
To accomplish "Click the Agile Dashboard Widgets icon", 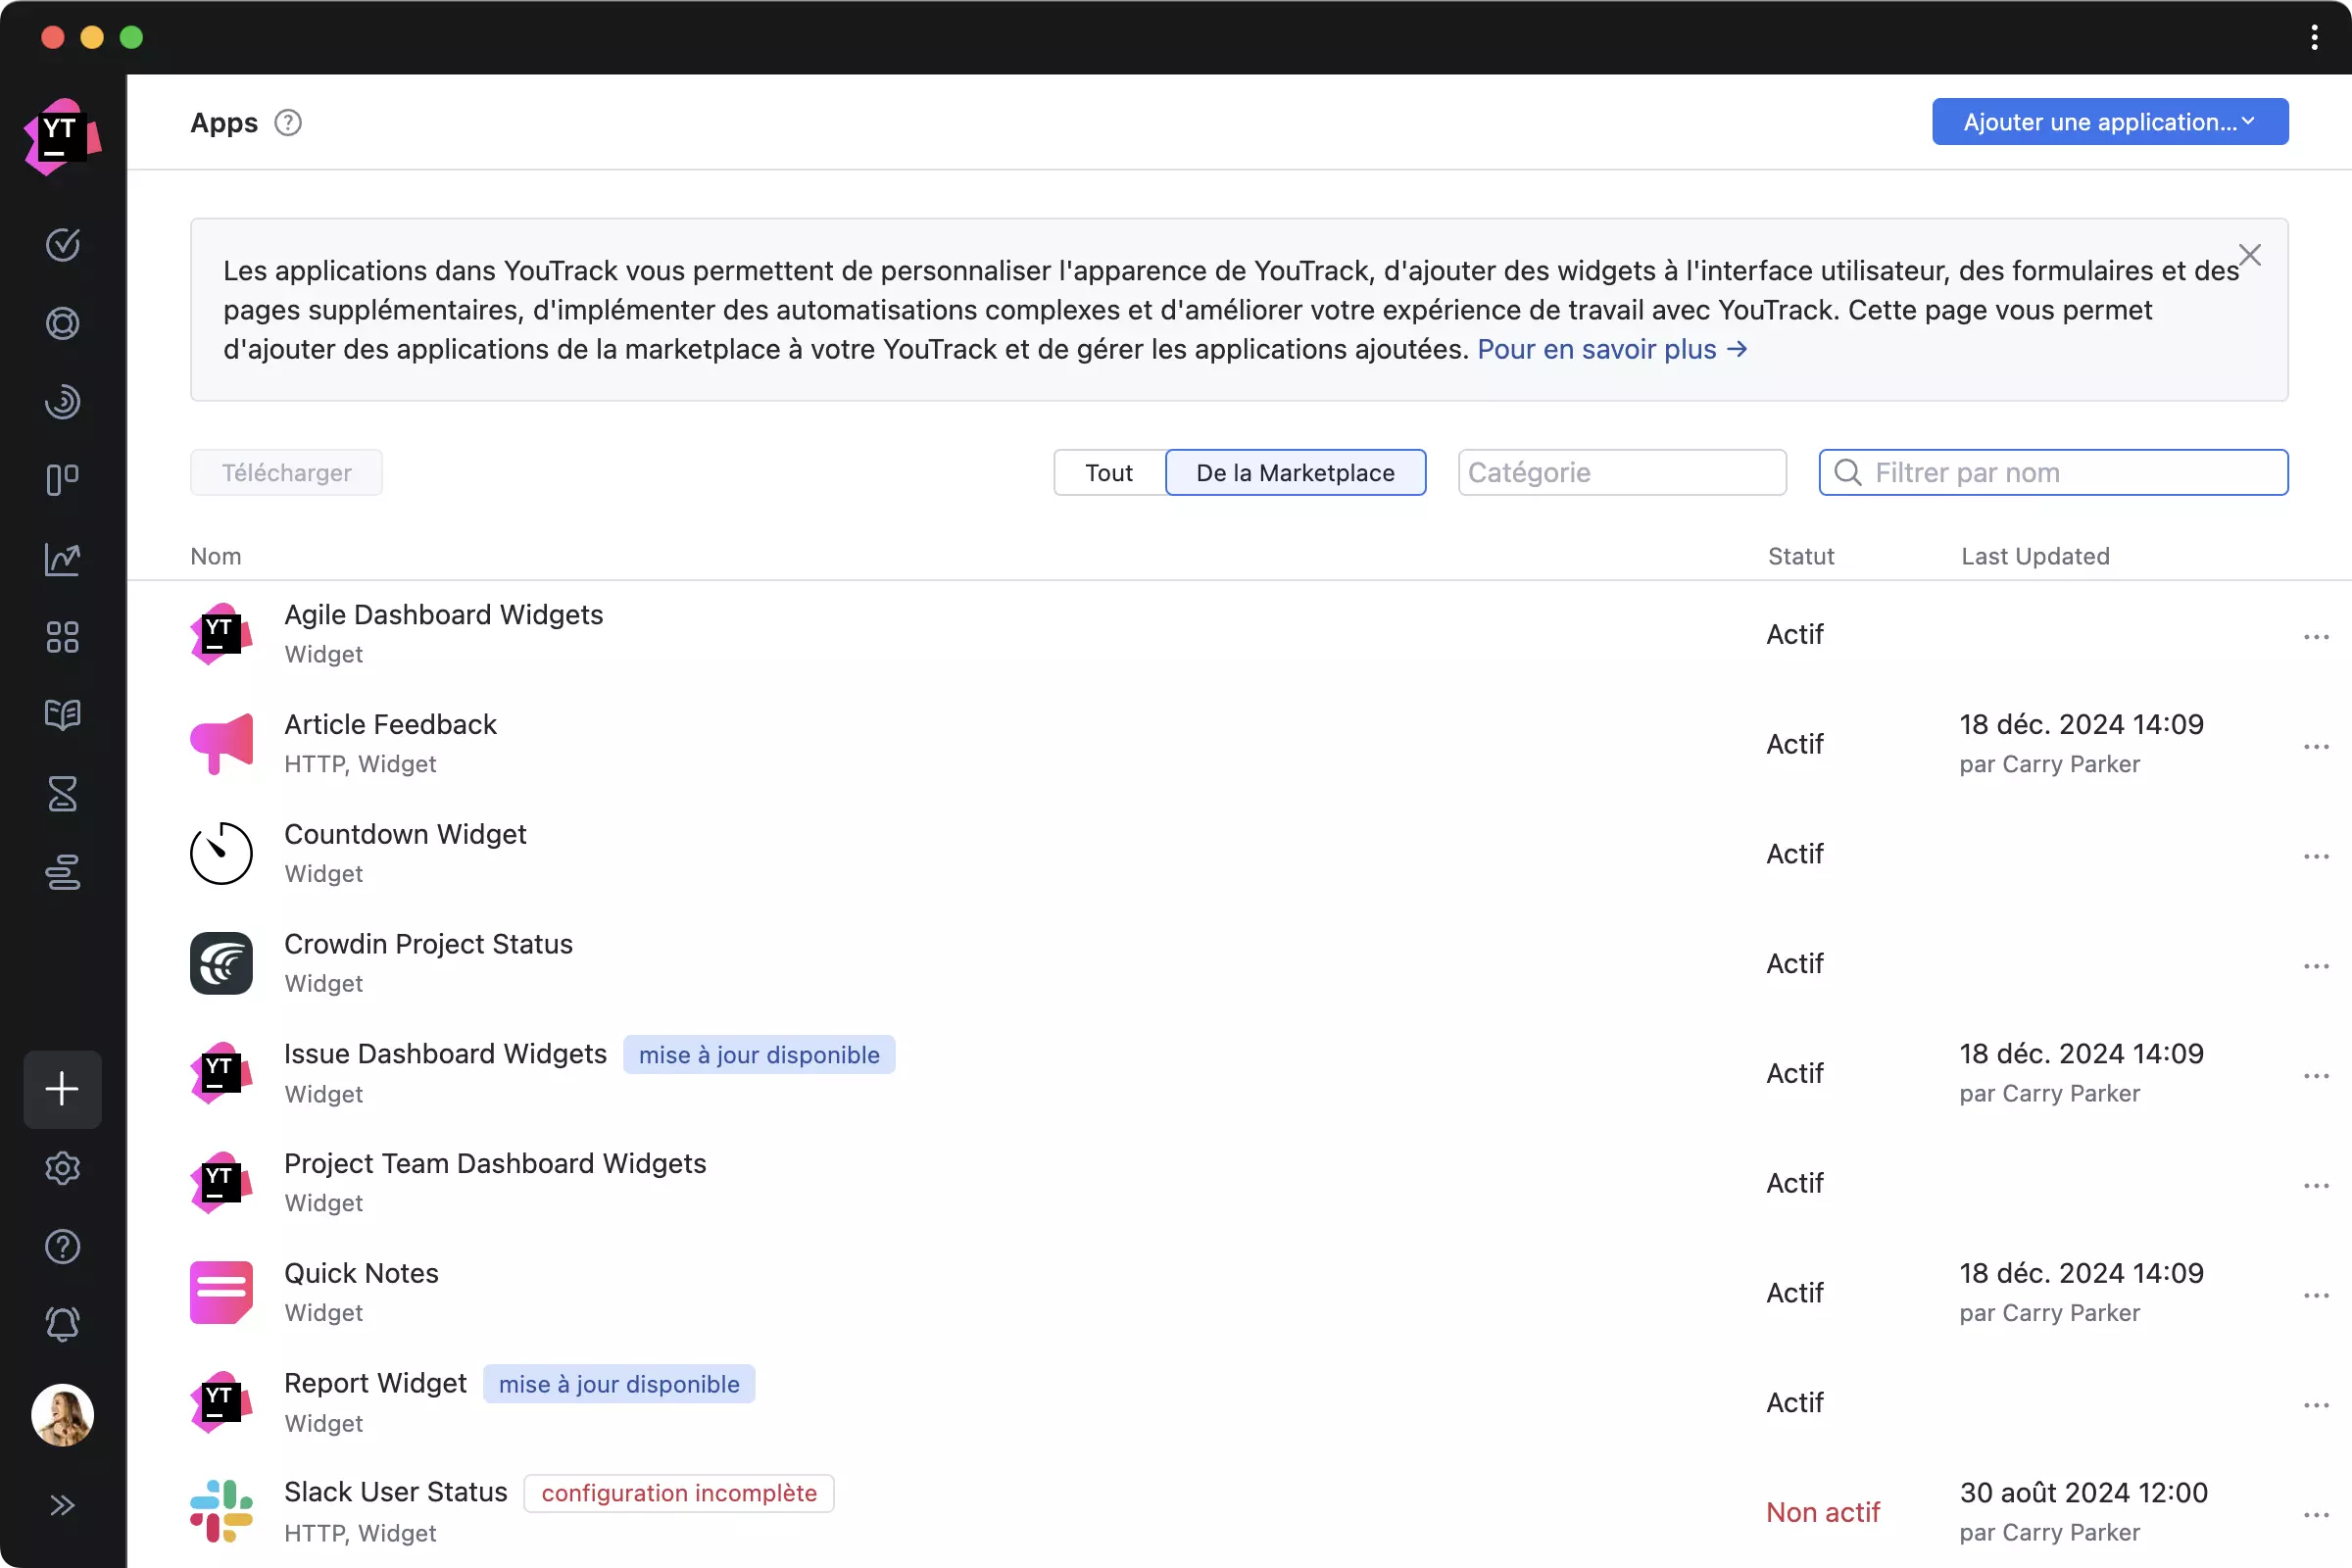I will (222, 633).
